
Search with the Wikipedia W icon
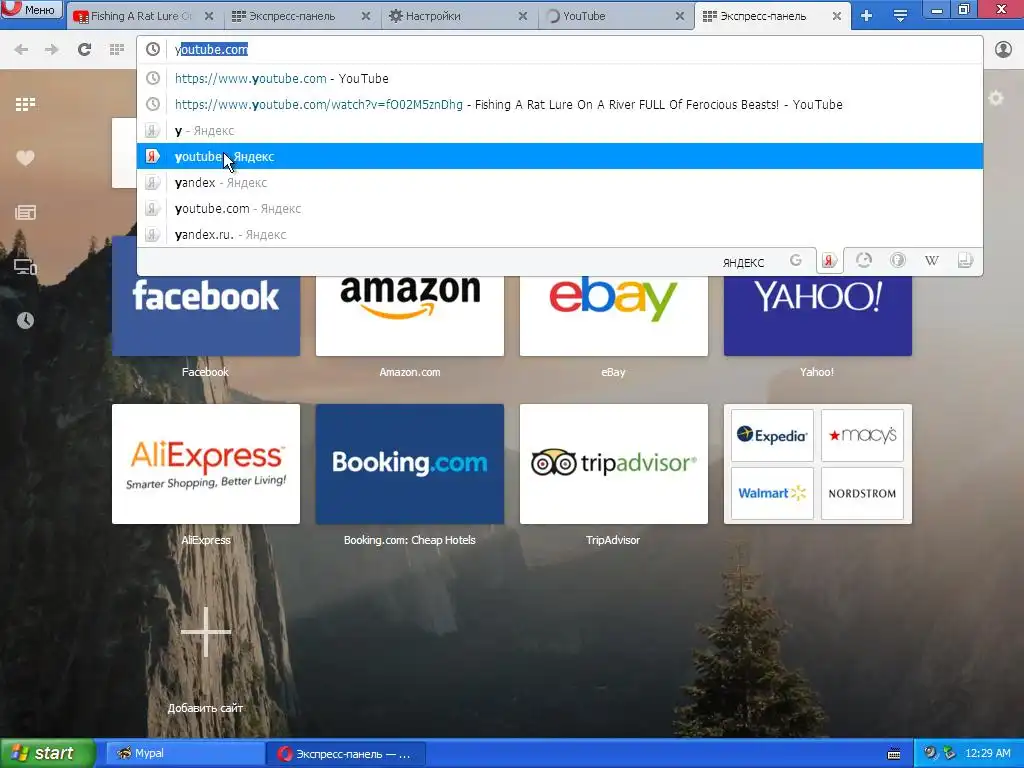932,261
